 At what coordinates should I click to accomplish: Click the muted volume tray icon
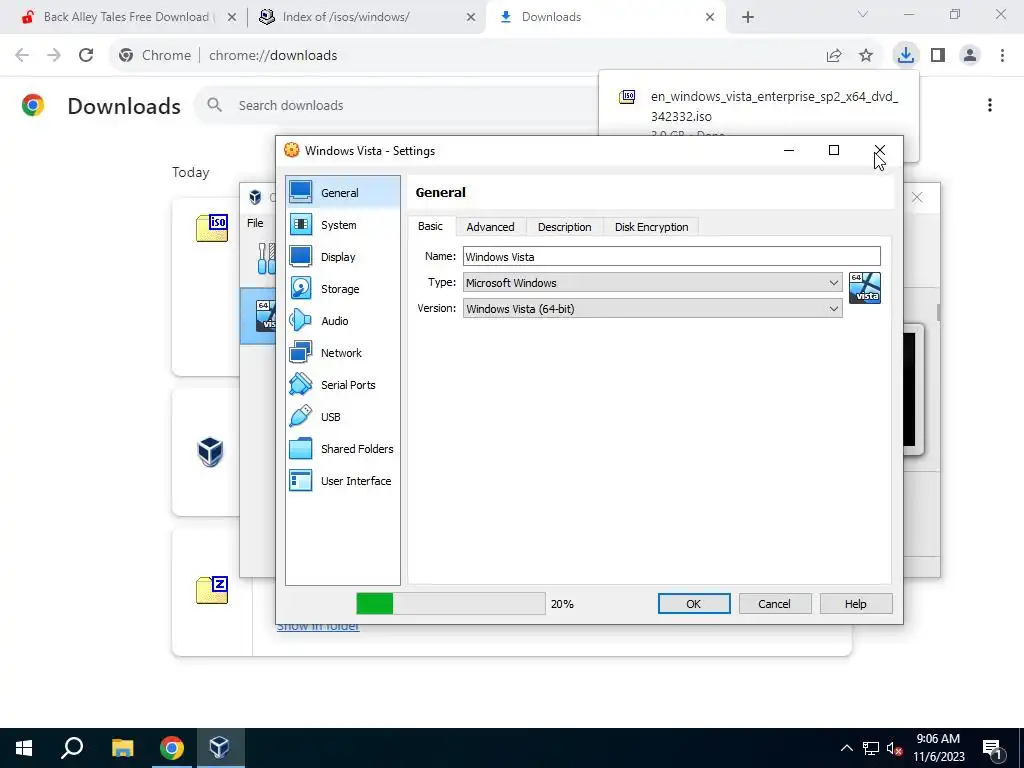tap(895, 748)
